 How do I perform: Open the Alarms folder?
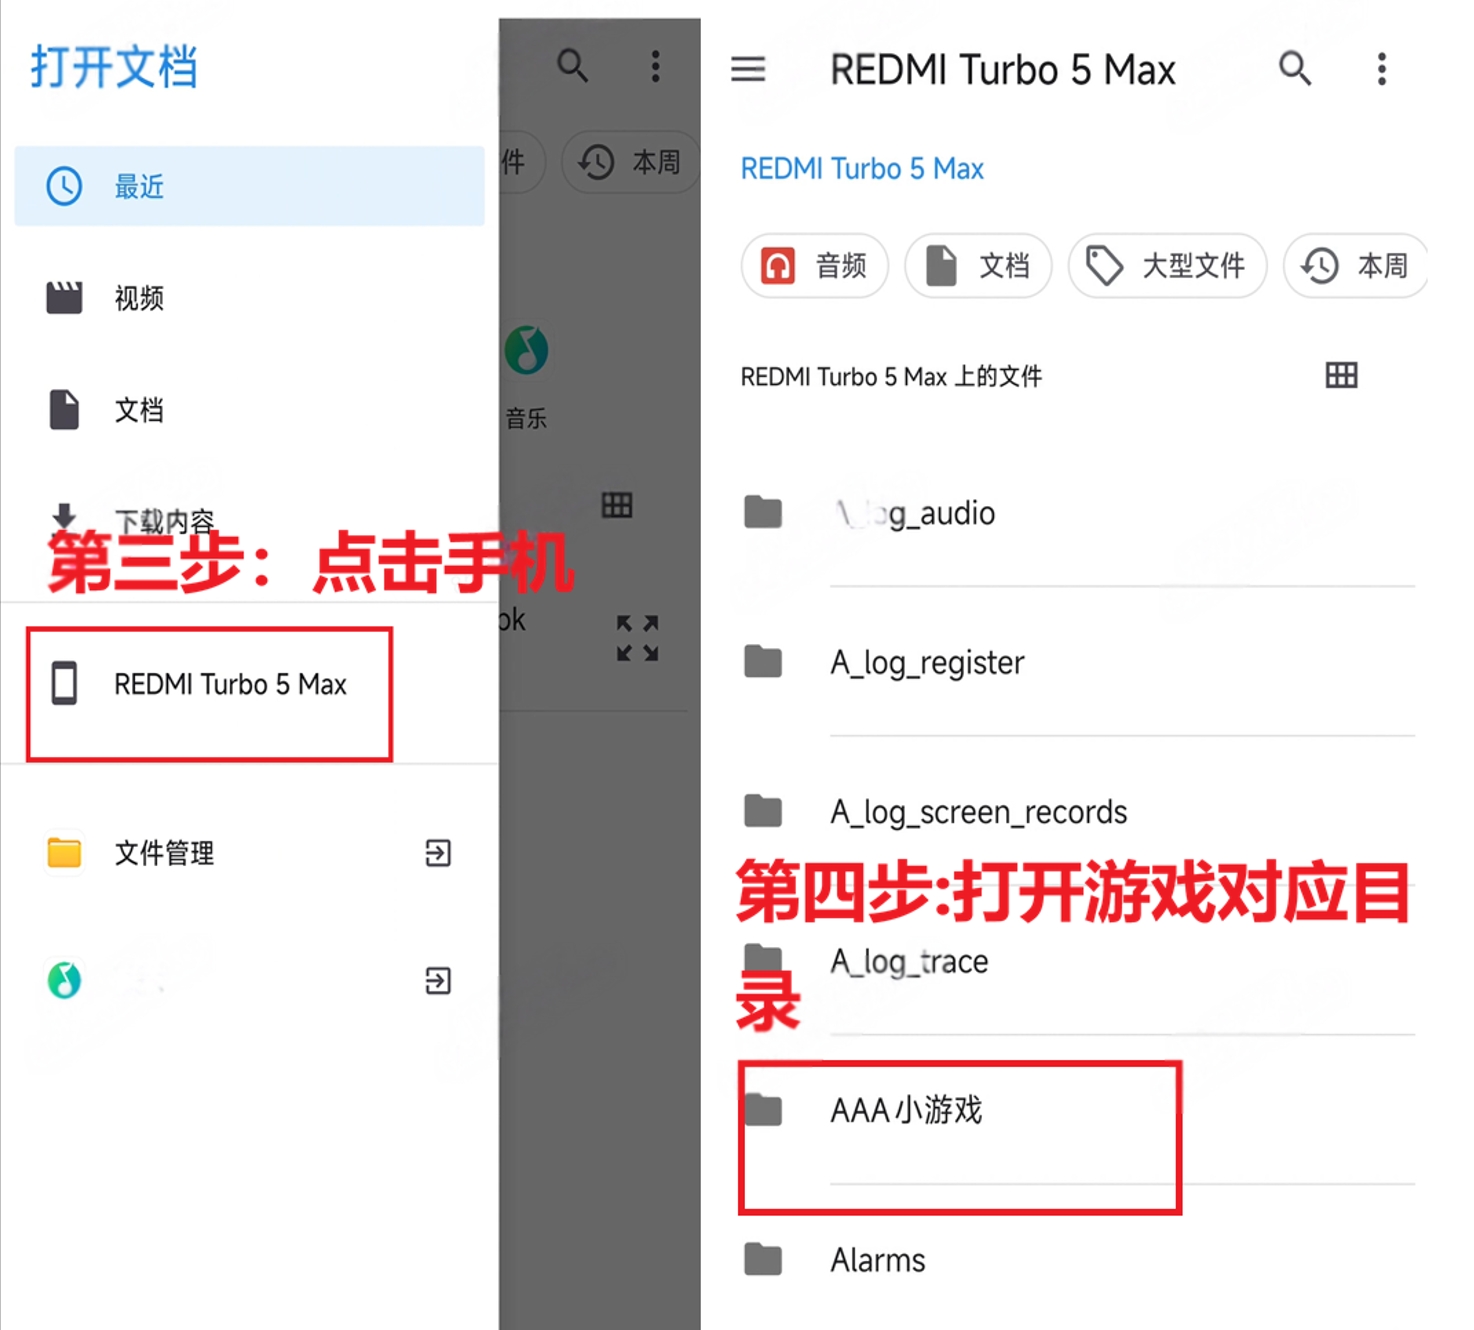coord(877,1260)
